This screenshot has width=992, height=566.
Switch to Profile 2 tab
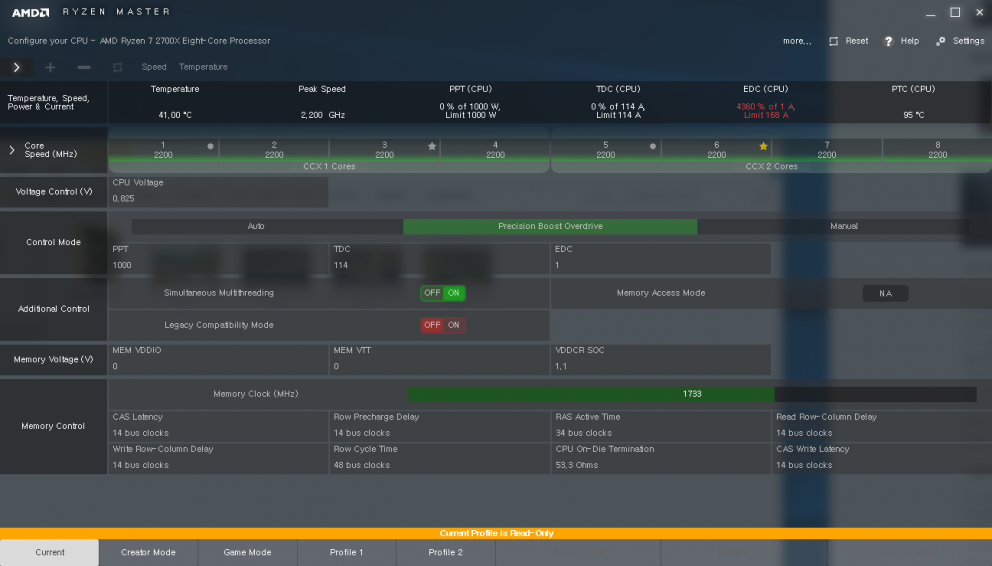[445, 552]
